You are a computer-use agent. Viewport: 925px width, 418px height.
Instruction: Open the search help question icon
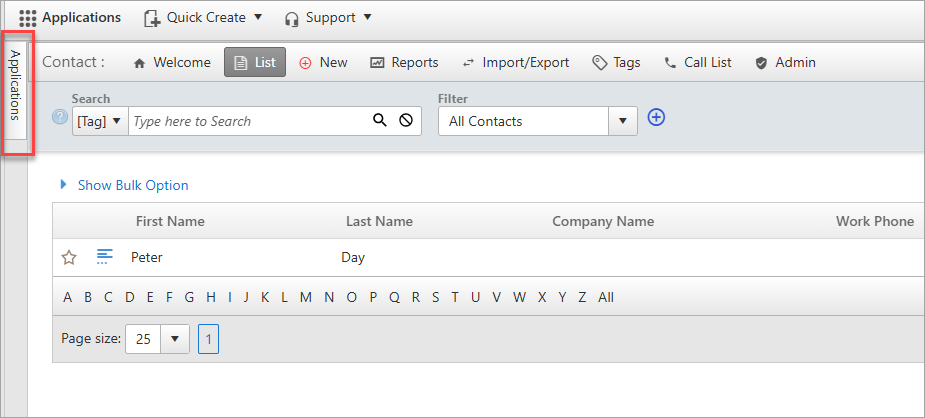click(60, 117)
